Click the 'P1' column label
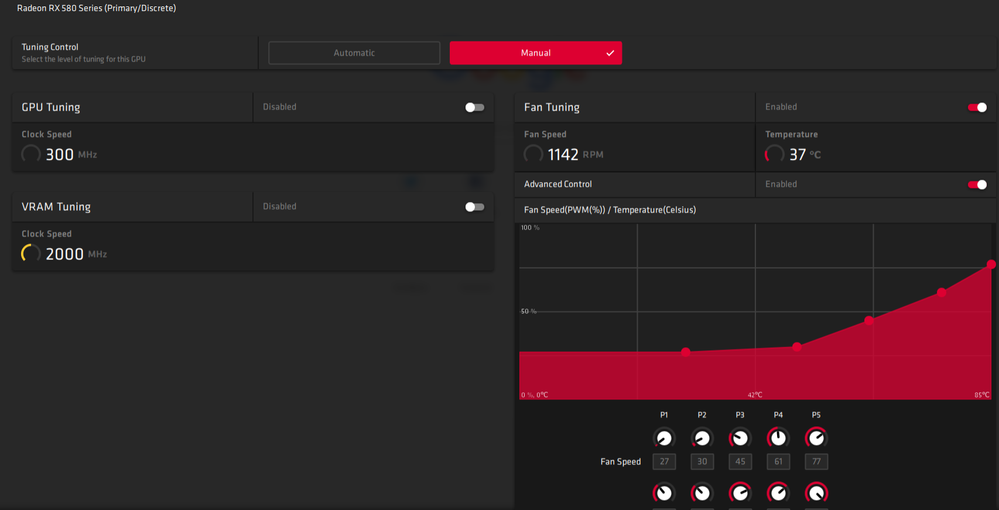 coord(664,415)
